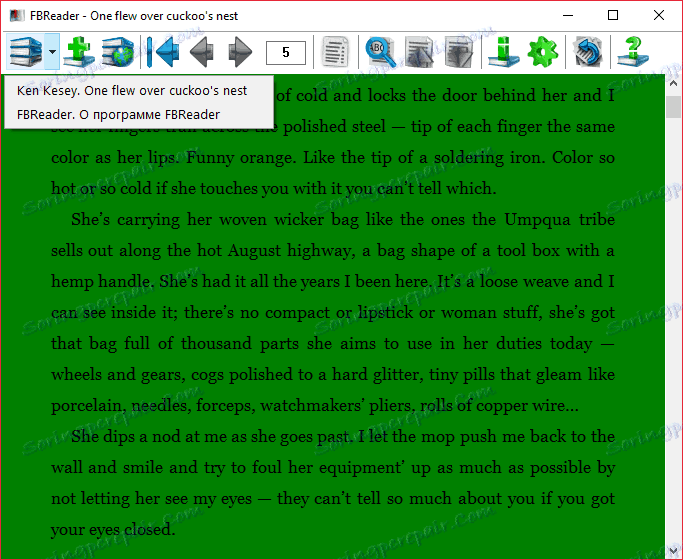The height and width of the screenshot is (560, 683).
Task: Close the FBReader window
Action: 659,16
